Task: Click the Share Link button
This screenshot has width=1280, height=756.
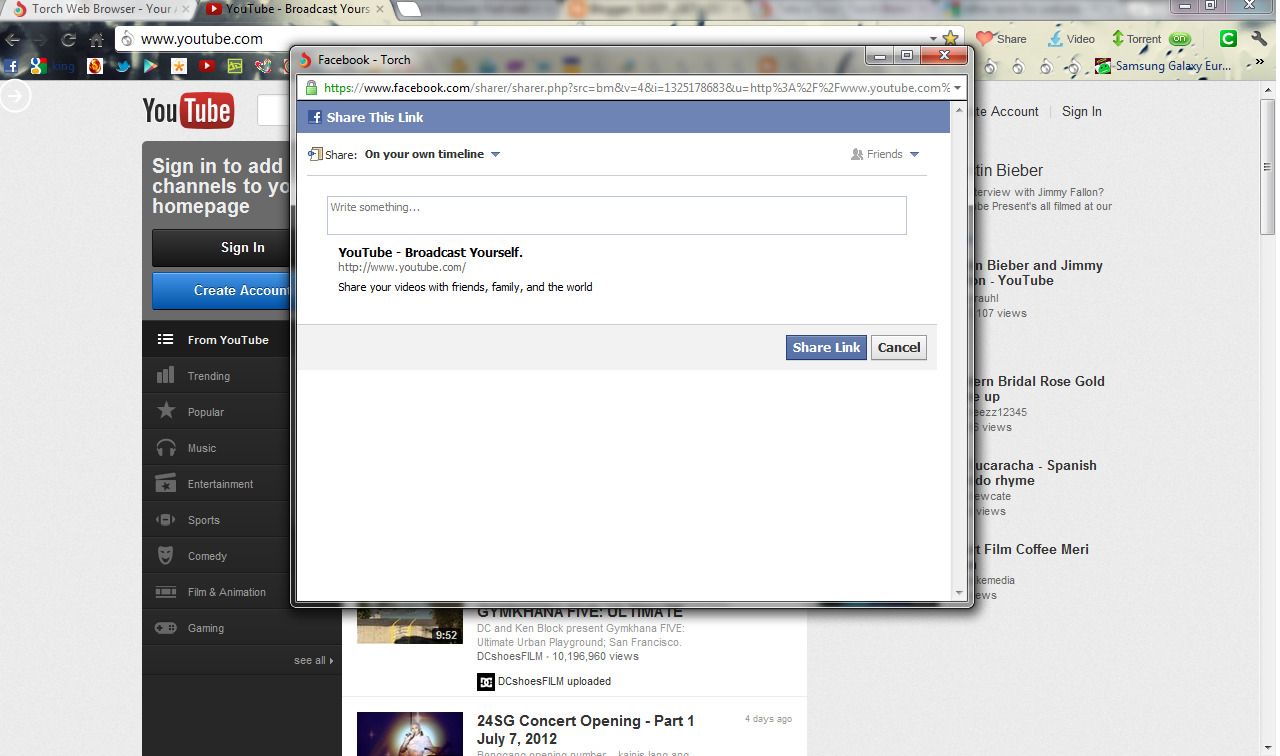Action: click(x=826, y=347)
